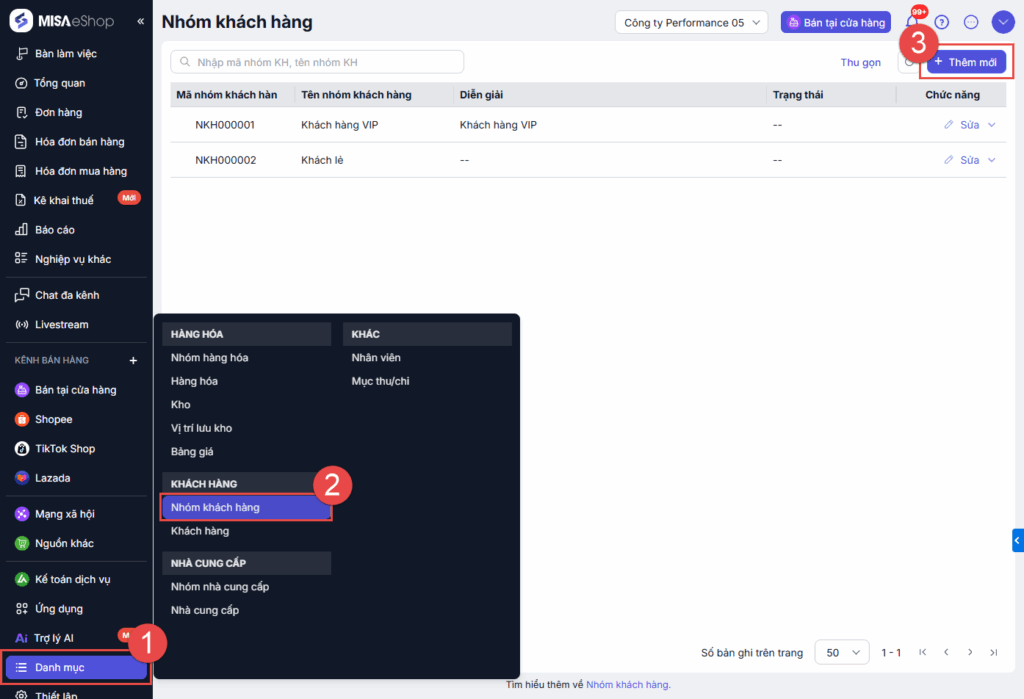The width and height of the screenshot is (1024, 699).
Task: Click the TikTok Shop icon
Action: click(22, 449)
